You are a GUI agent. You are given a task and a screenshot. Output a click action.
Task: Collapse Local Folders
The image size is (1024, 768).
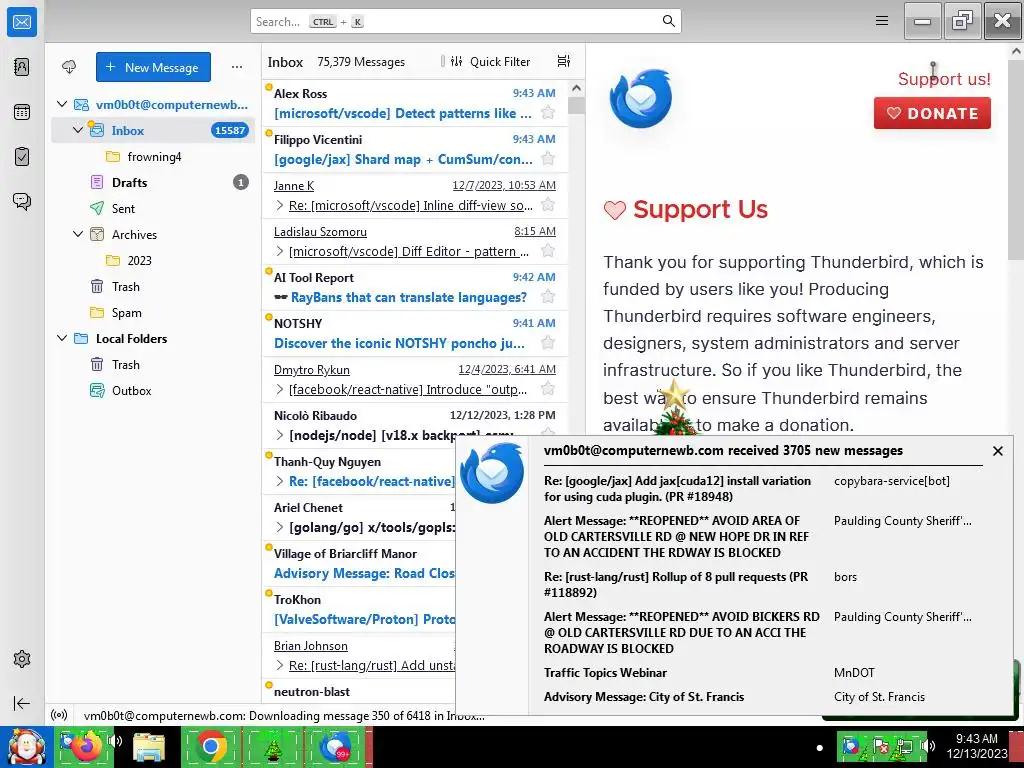pos(62,338)
